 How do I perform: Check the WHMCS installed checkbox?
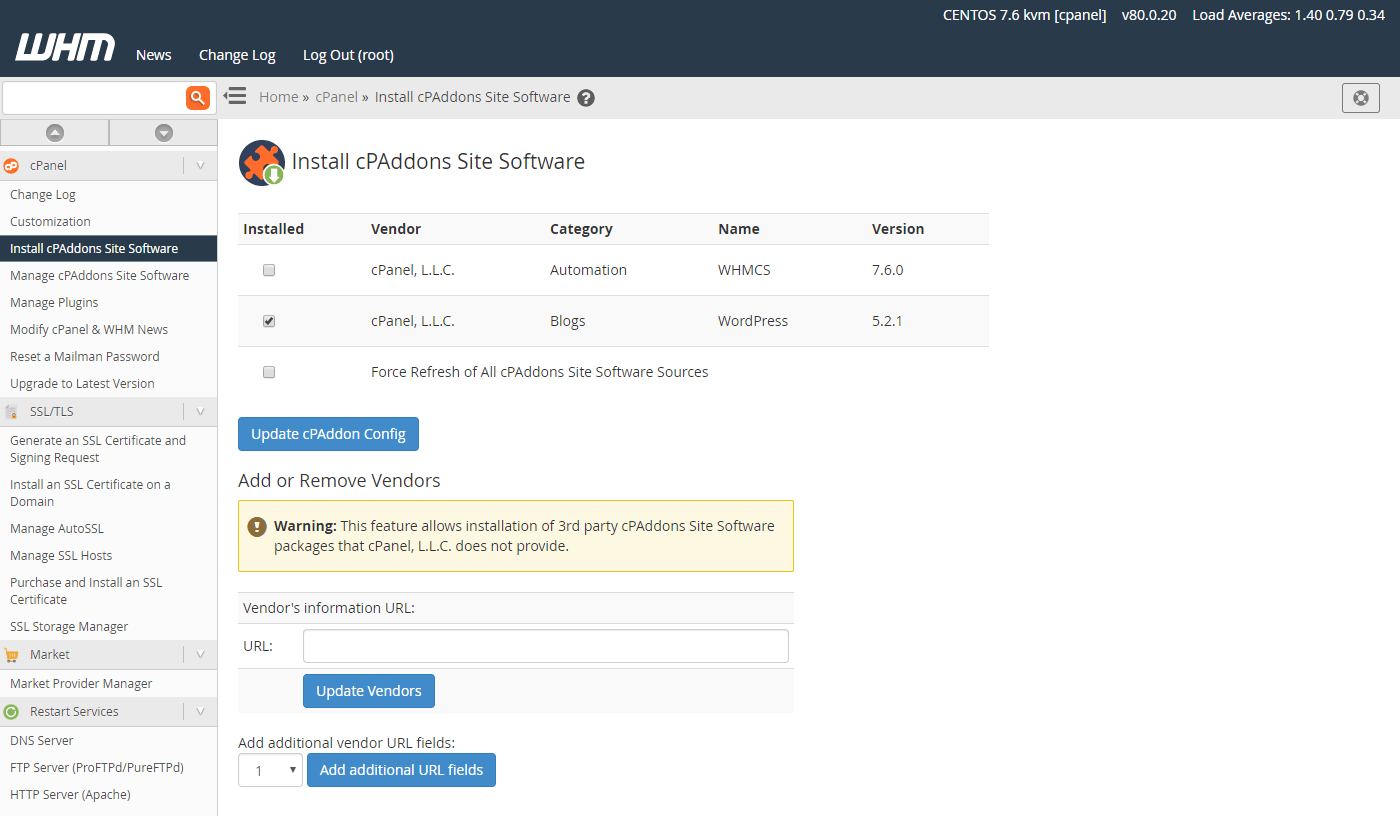268,270
